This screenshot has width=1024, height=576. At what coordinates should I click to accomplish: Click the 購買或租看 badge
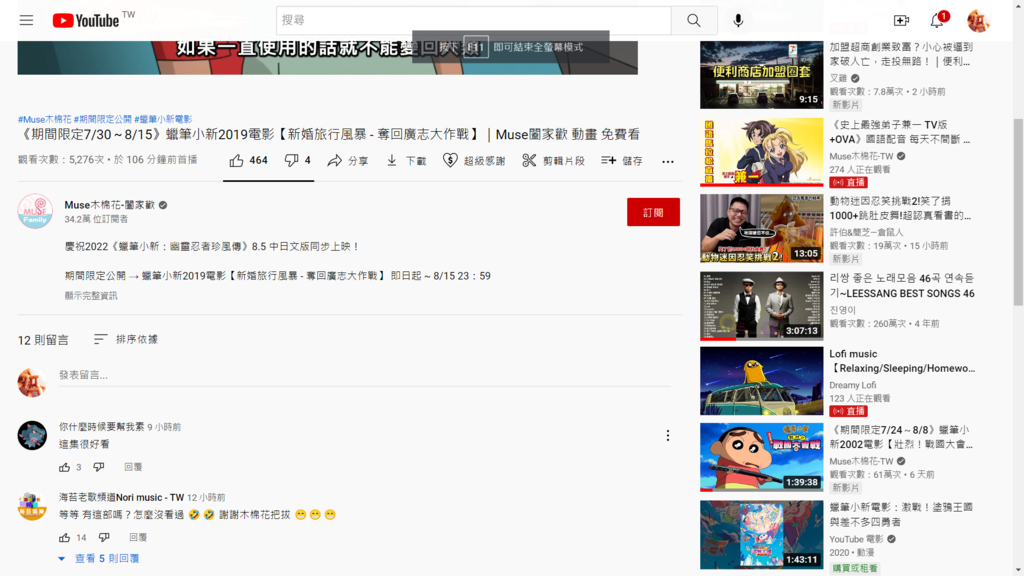click(855, 568)
